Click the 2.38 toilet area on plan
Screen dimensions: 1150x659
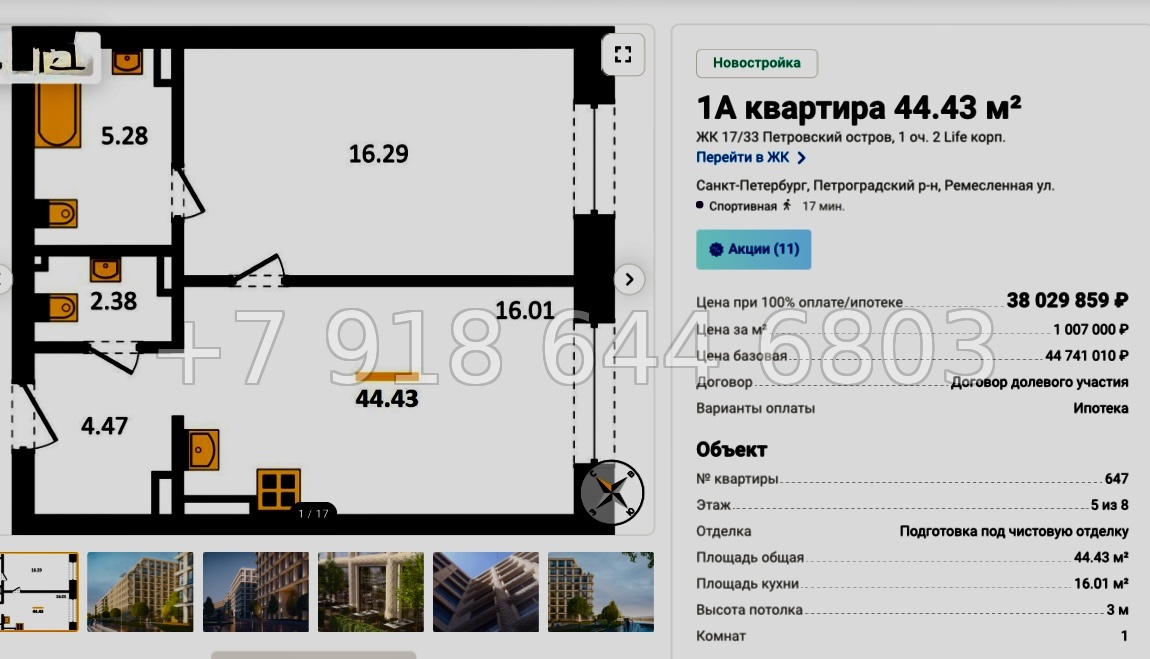pyautogui.click(x=114, y=301)
